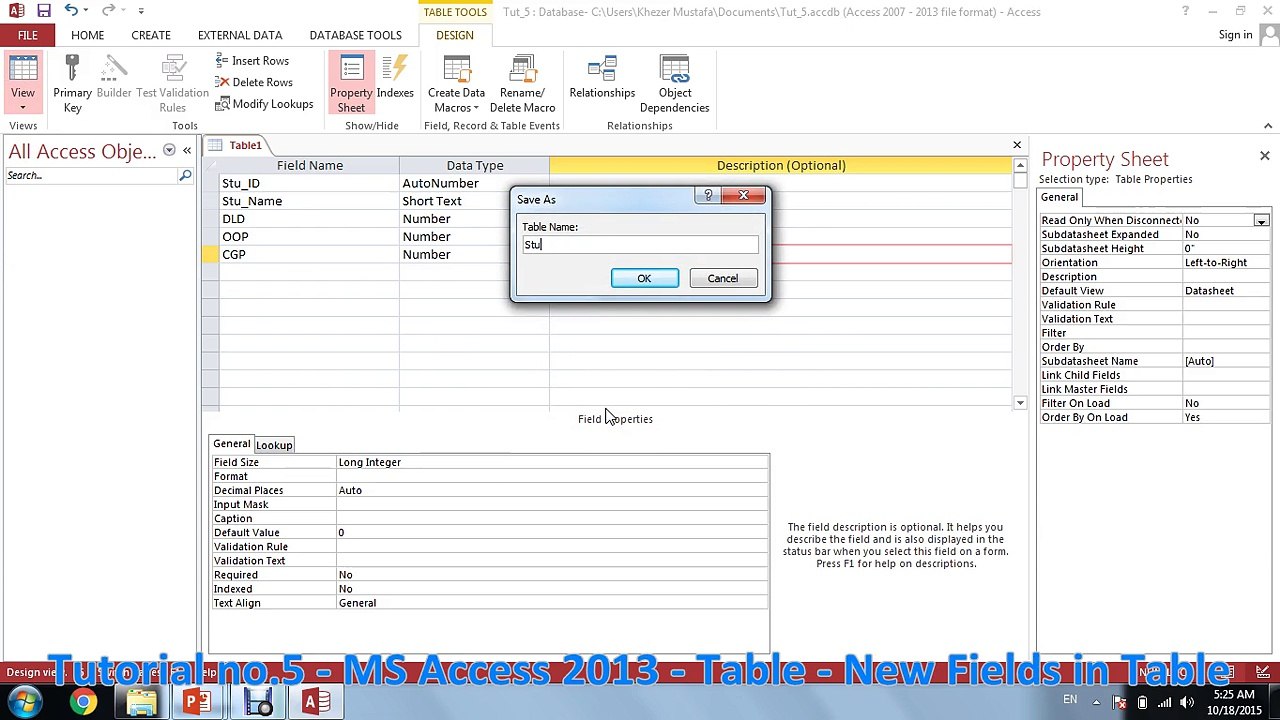This screenshot has width=1280, height=720.
Task: Open the DATABASE TOOLS tab
Action: [x=355, y=35]
